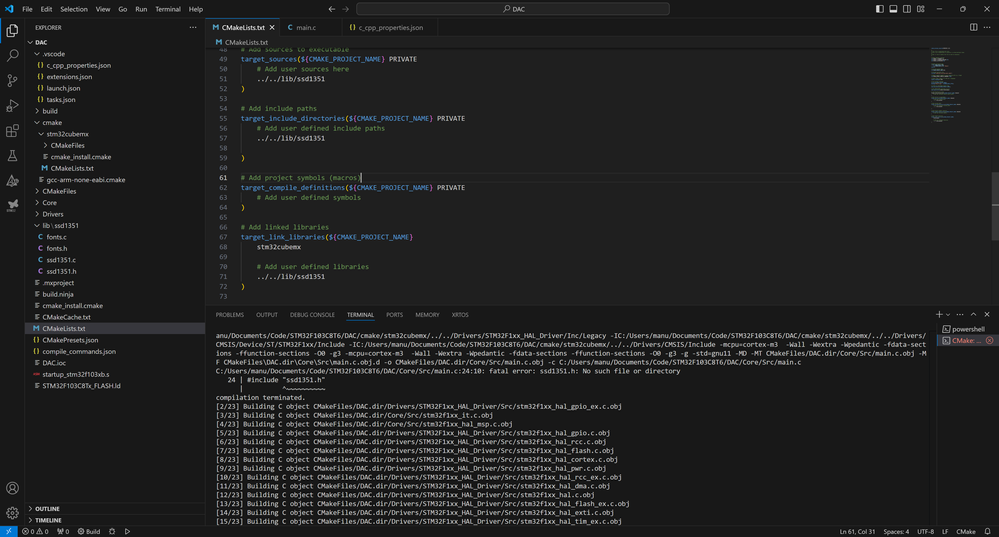Open the Run and Debug view
999x537 pixels.
[12, 106]
